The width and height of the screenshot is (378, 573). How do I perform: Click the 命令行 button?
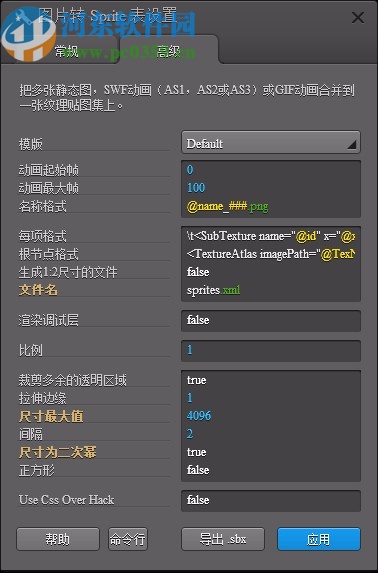[x=128, y=539]
